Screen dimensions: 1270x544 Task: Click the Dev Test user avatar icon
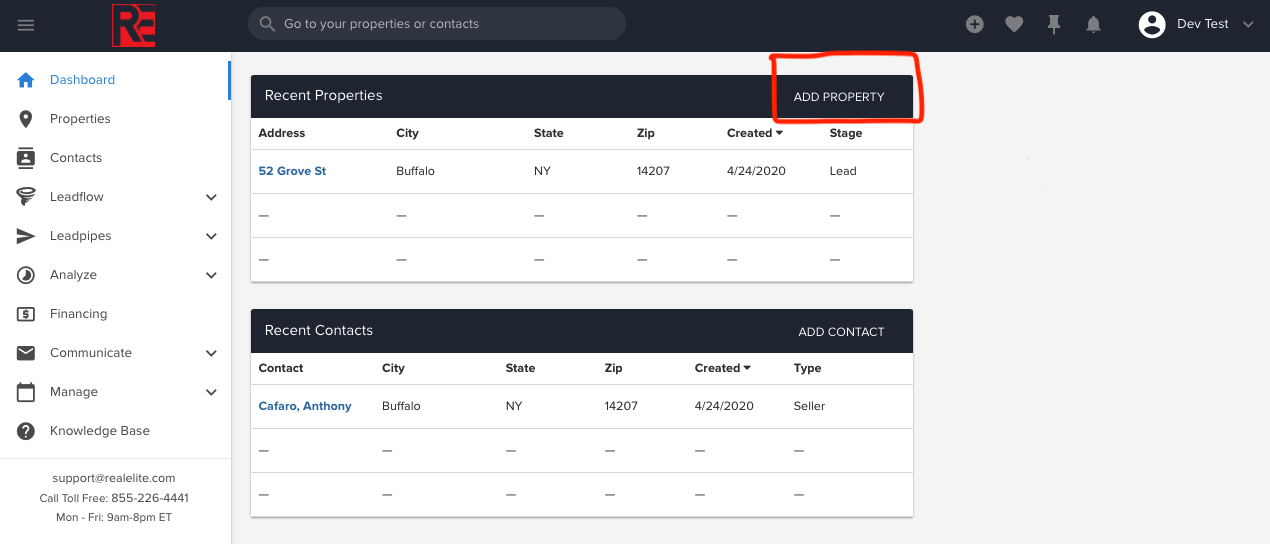[x=1152, y=25]
